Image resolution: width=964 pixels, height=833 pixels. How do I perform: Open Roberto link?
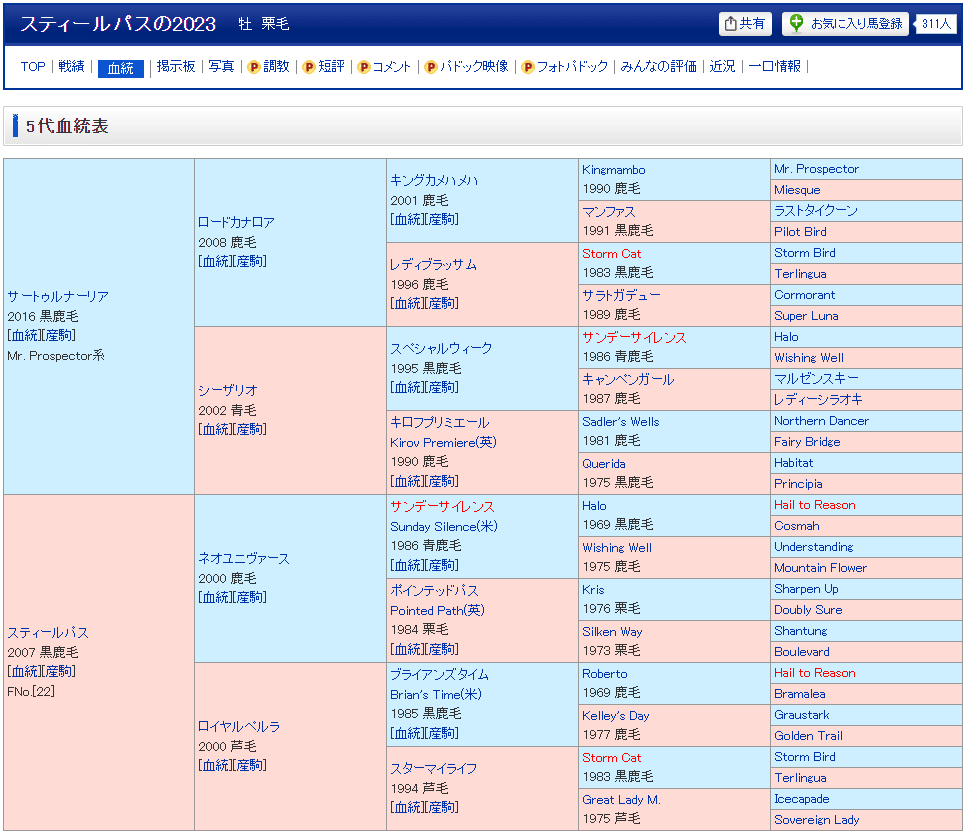(605, 674)
